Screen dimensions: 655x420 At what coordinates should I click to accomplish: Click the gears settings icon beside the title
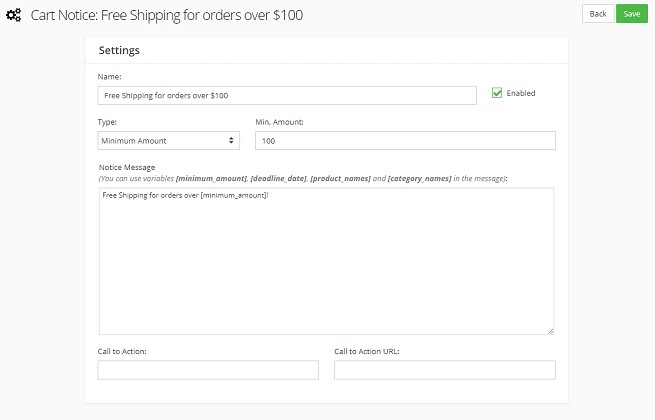pos(13,15)
